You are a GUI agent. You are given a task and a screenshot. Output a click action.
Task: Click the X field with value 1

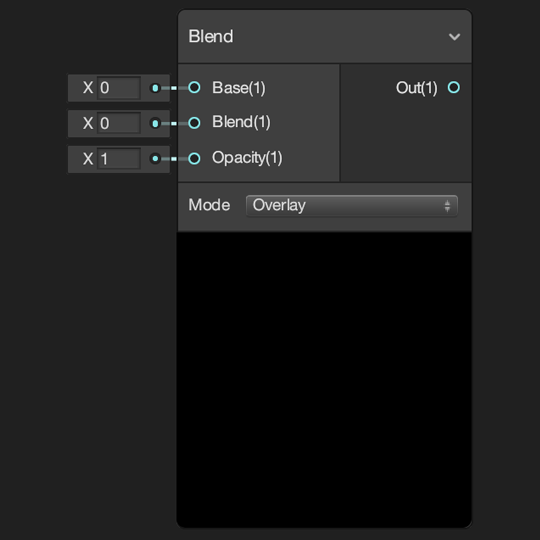coord(118,158)
